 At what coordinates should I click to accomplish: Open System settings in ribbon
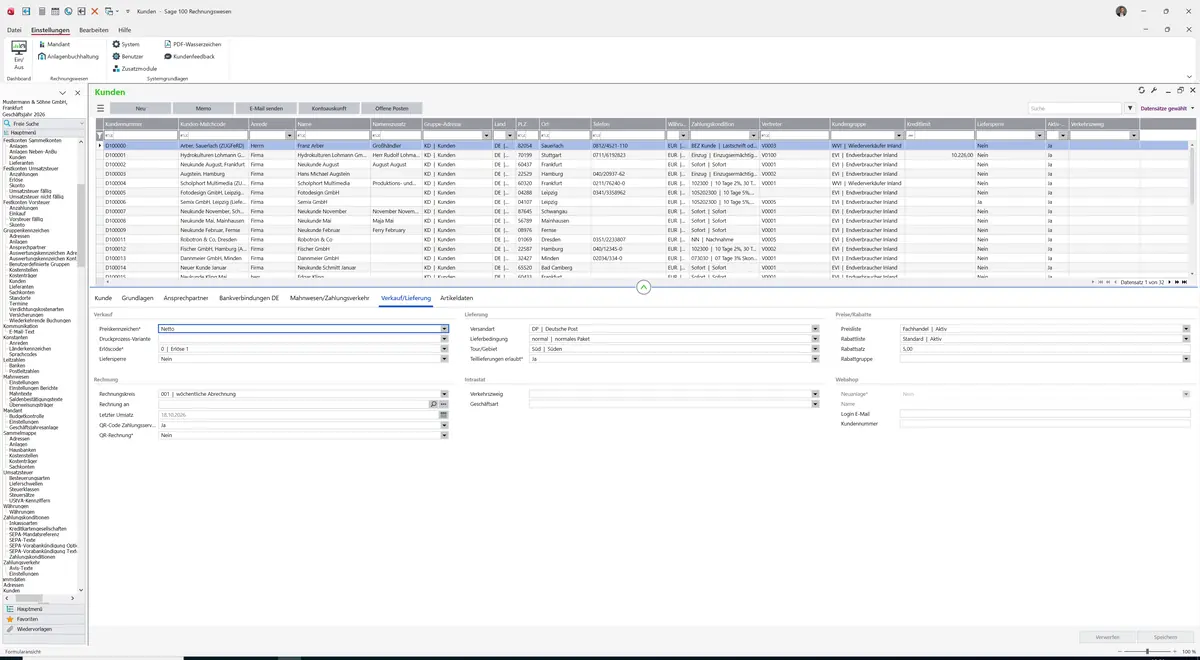coord(125,45)
